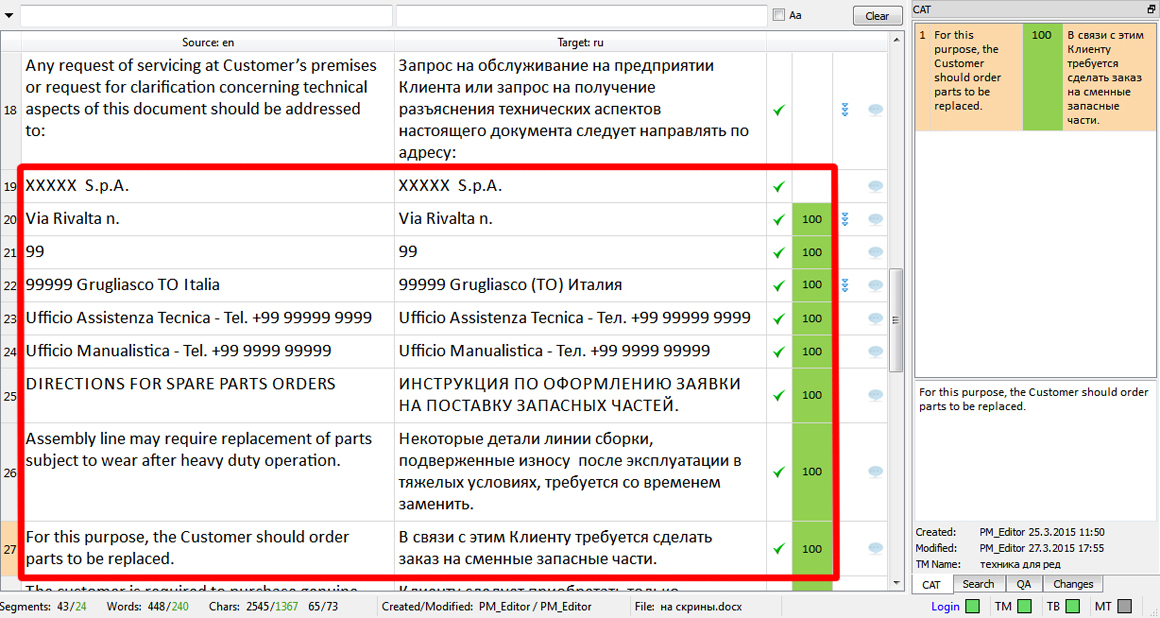The height and width of the screenshot is (618, 1160).
Task: Toggle the green TM status indicator
Action: pos(1023,606)
